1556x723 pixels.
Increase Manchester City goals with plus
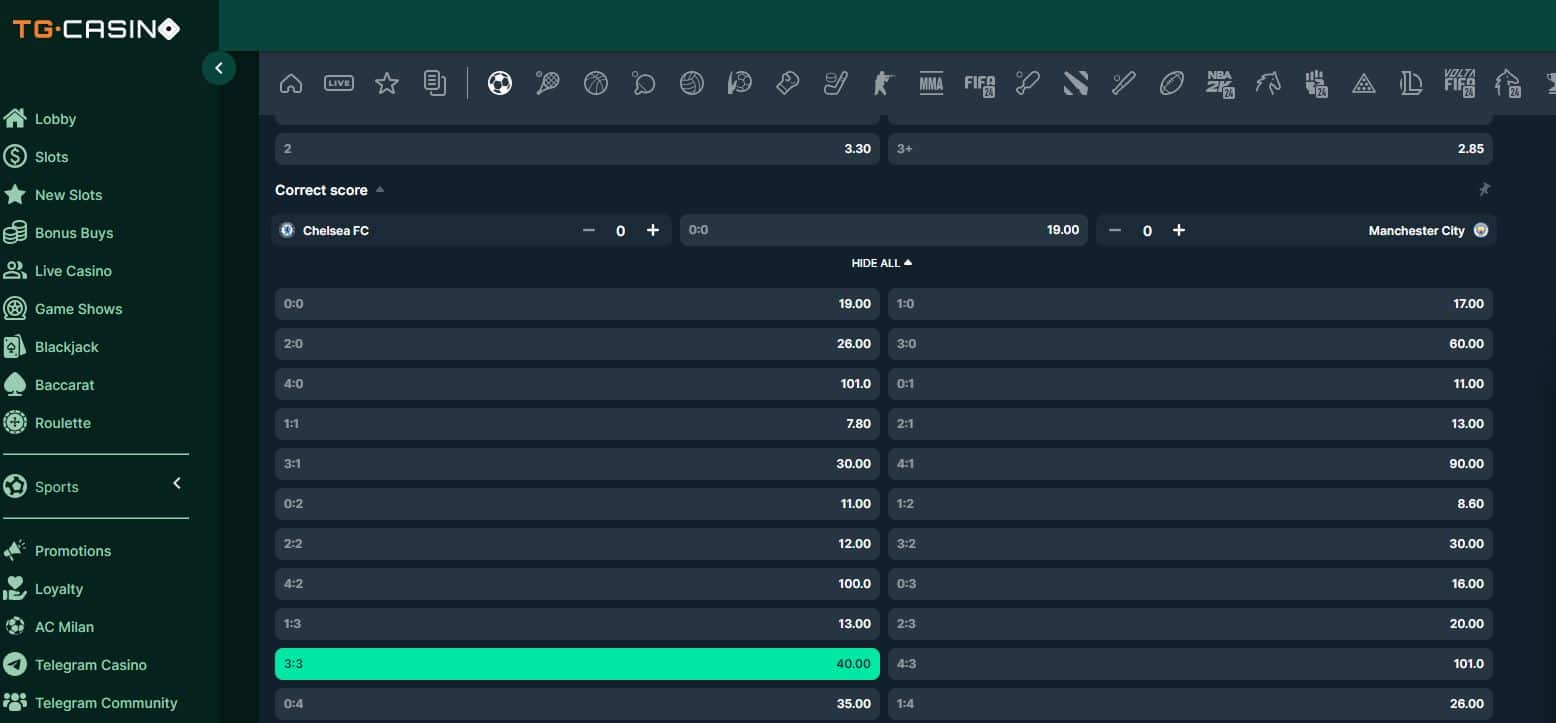click(x=1179, y=230)
